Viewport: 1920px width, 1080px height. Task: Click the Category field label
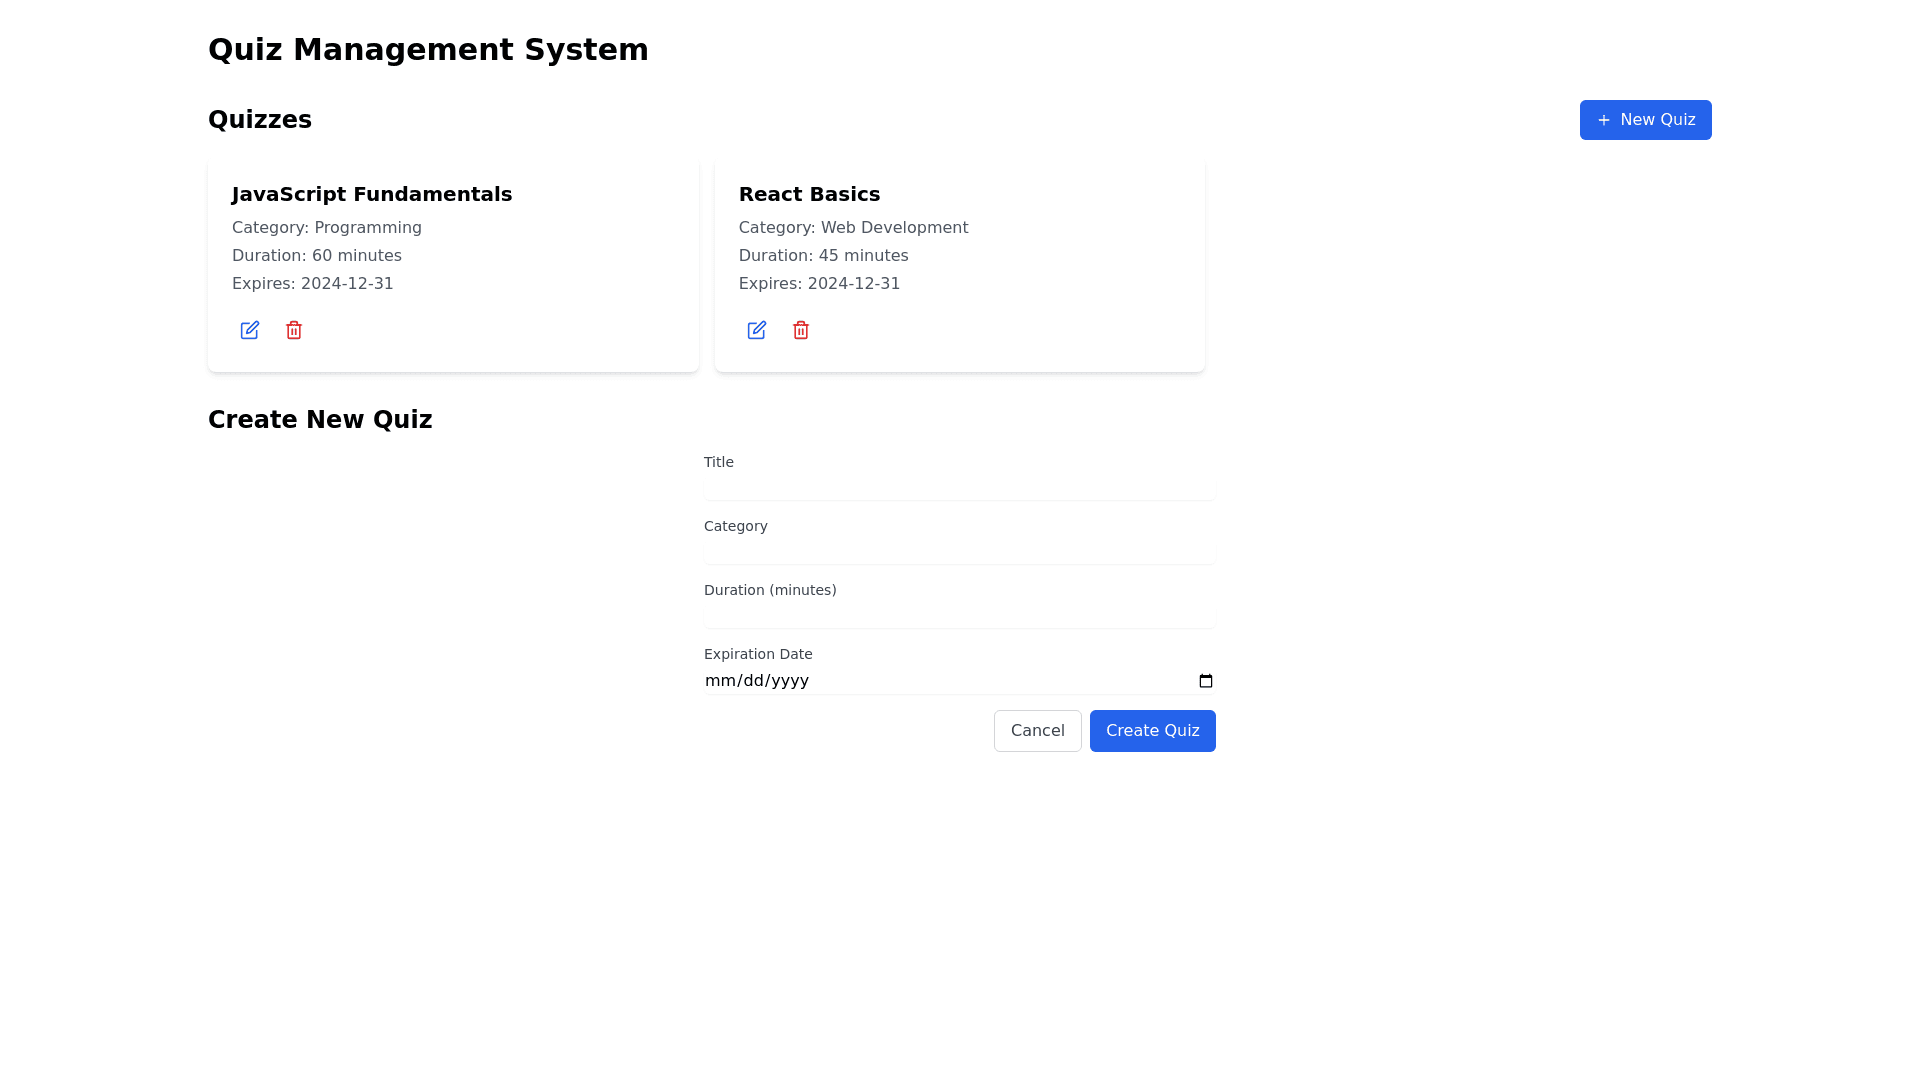(735, 526)
